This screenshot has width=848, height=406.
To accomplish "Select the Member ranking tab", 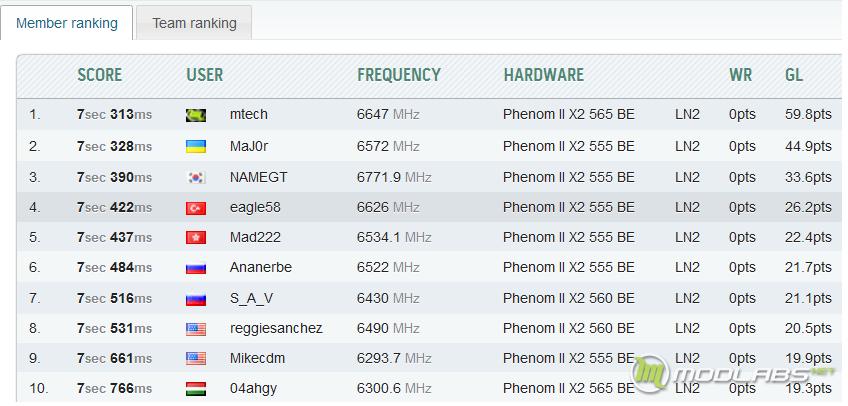I will point(67,23).
